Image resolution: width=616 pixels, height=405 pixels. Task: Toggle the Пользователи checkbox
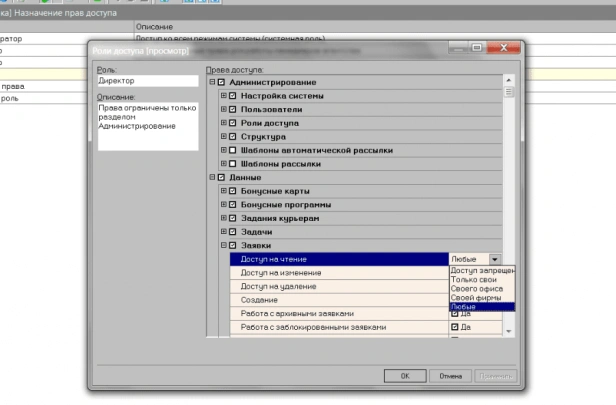[x=233, y=109]
